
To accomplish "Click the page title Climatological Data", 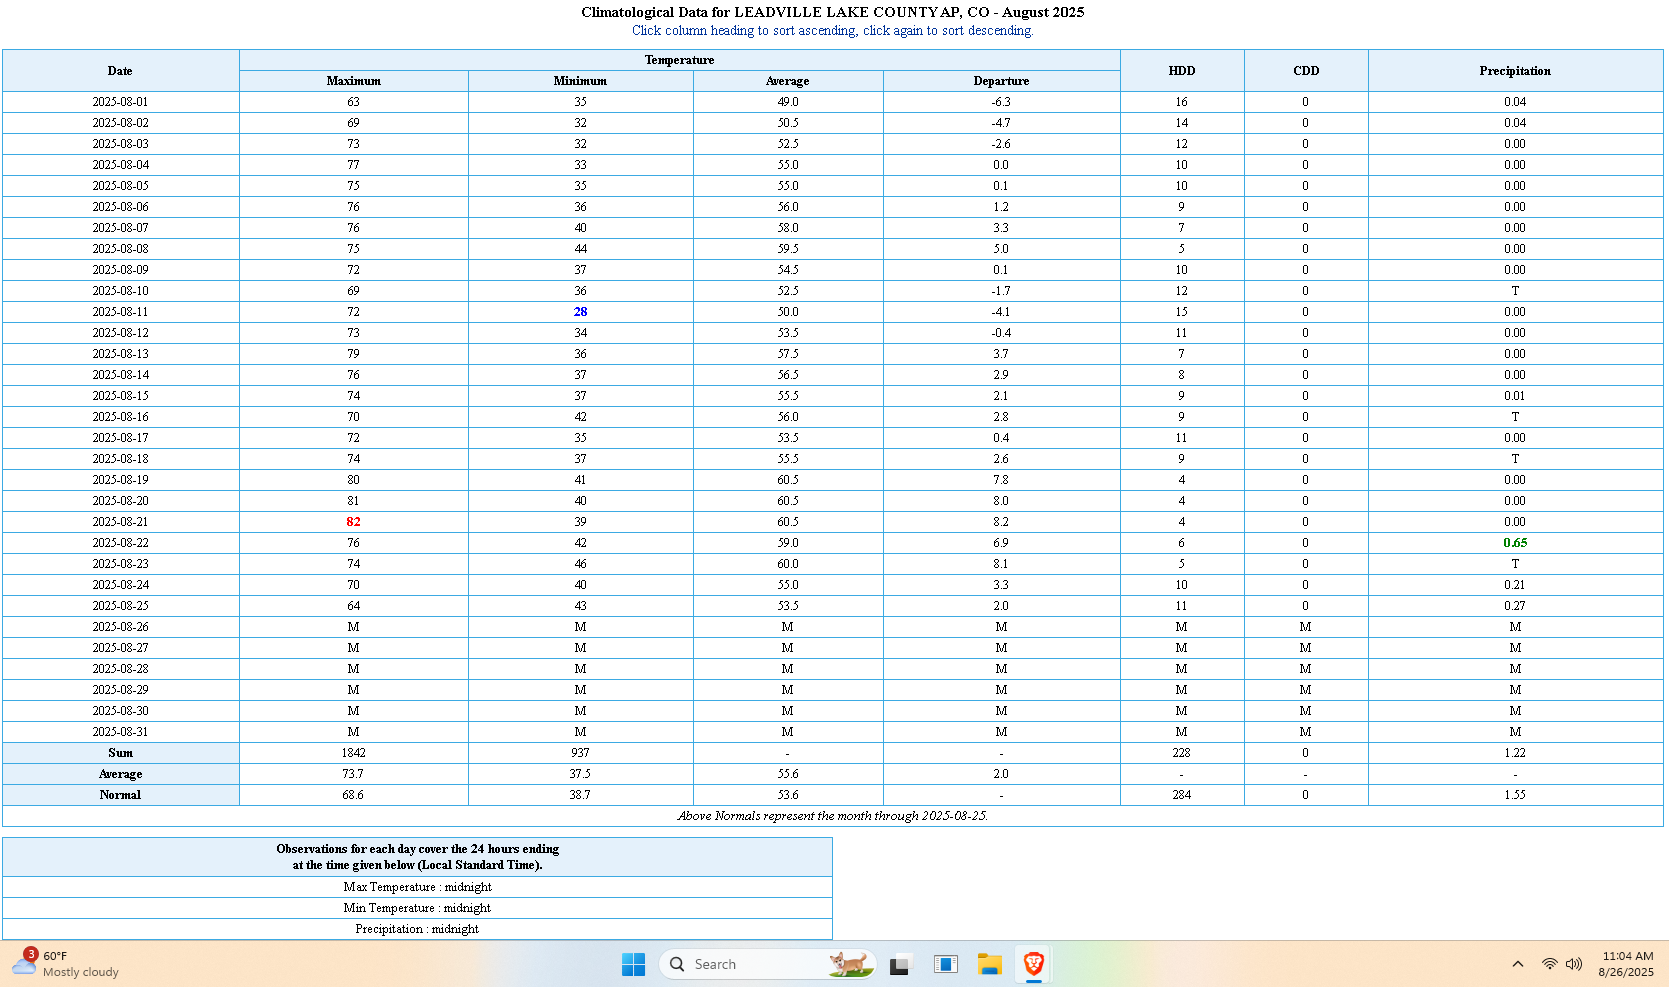I will point(833,12).
